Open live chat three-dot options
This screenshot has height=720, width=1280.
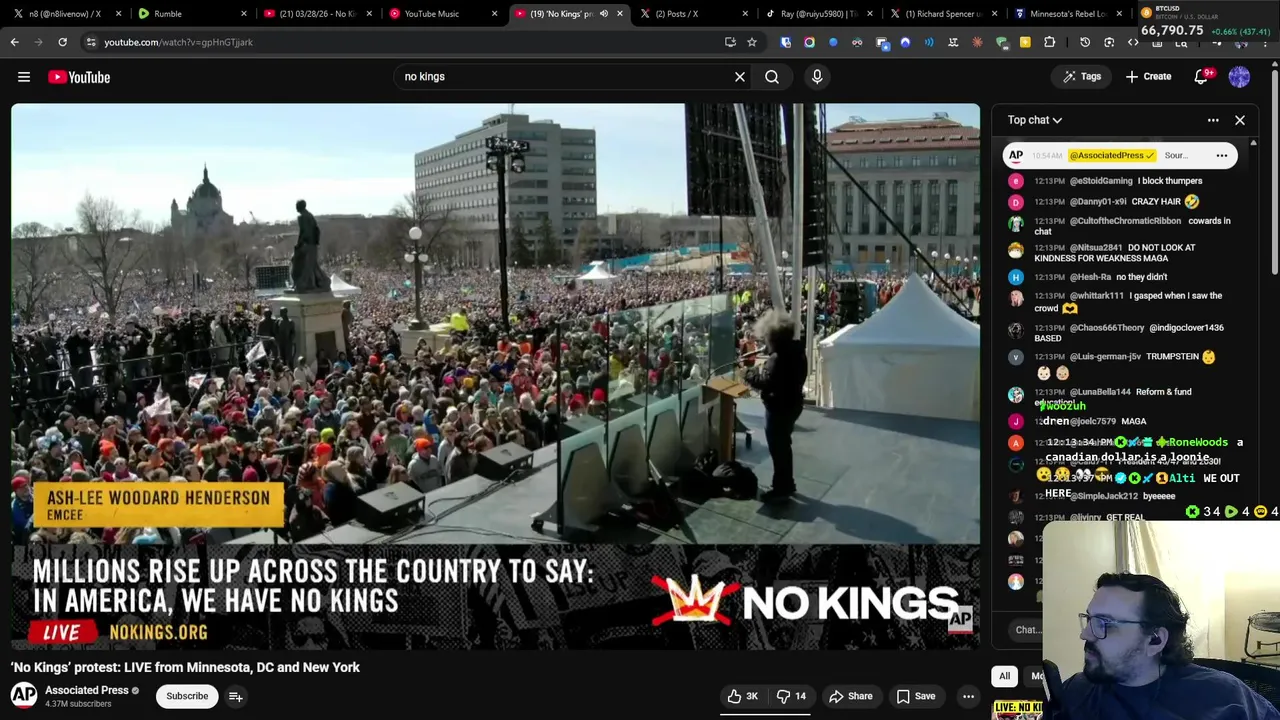click(1213, 120)
